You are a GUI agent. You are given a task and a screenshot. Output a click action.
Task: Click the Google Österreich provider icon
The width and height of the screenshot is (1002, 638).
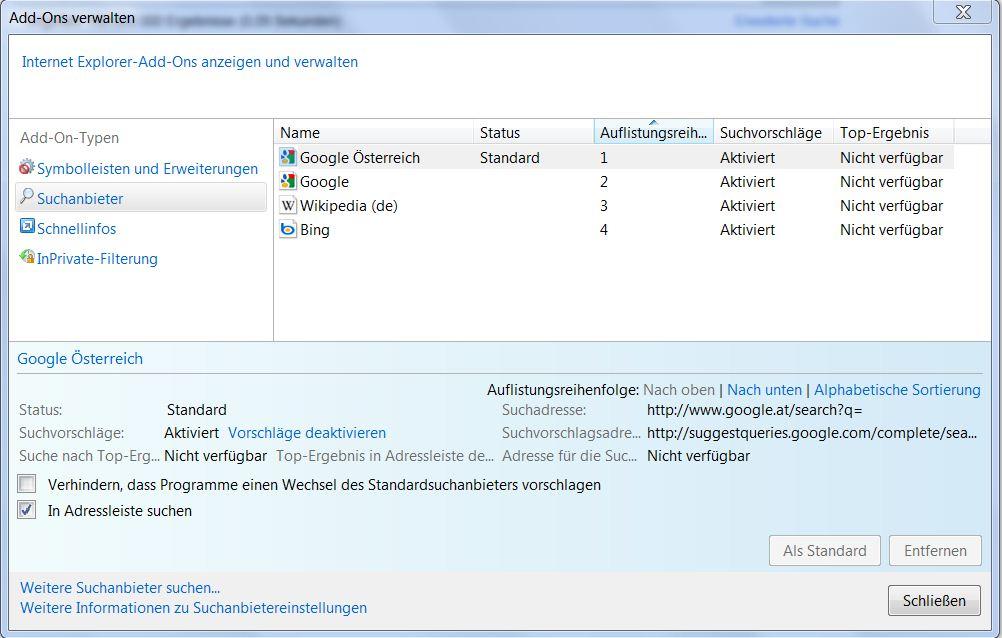tap(288, 157)
